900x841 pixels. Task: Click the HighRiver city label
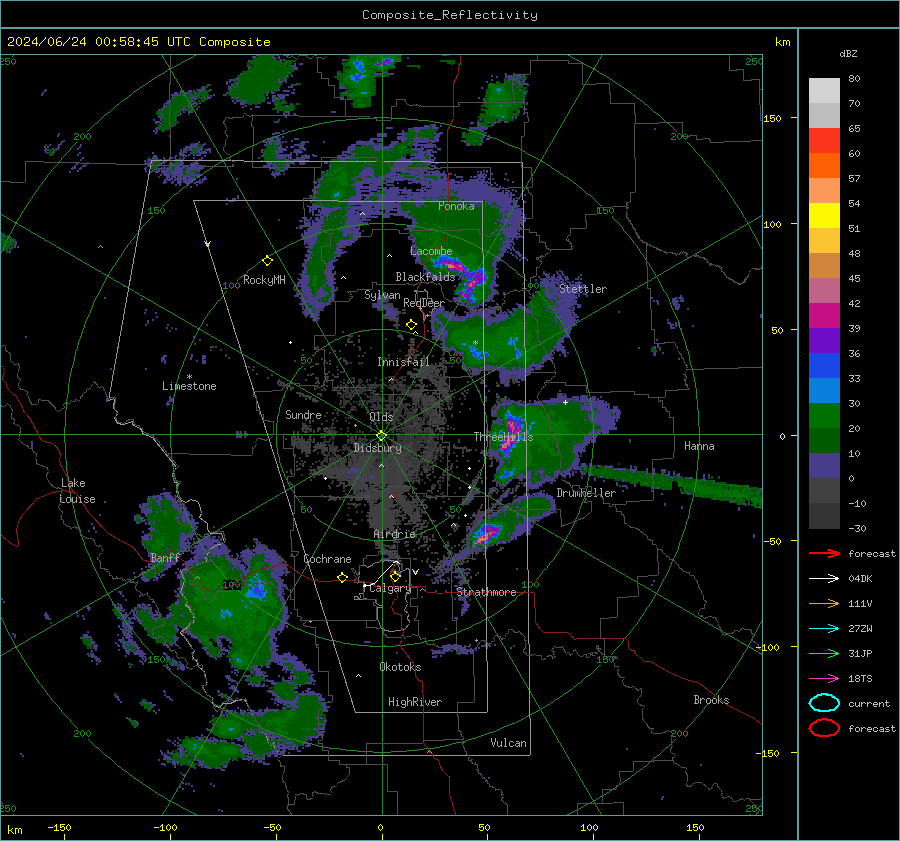415,702
